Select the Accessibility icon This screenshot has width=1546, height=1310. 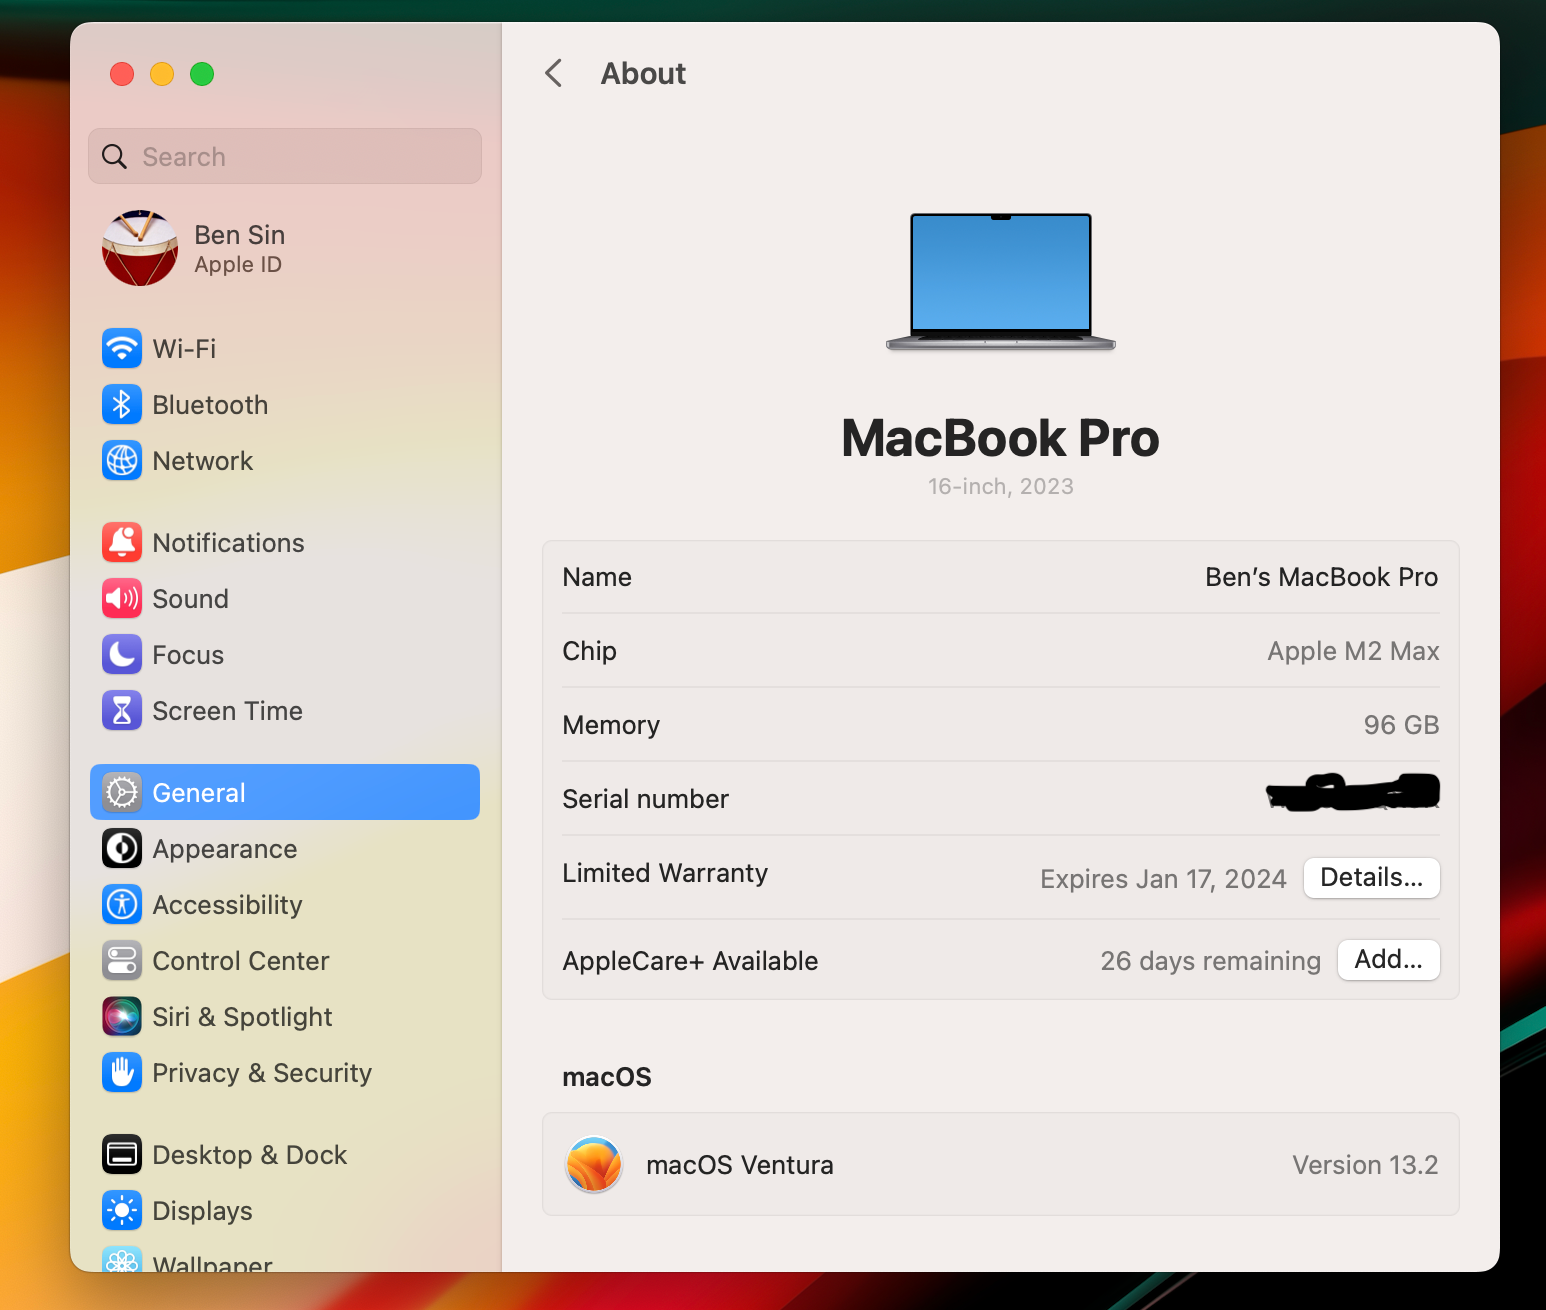coord(122,905)
